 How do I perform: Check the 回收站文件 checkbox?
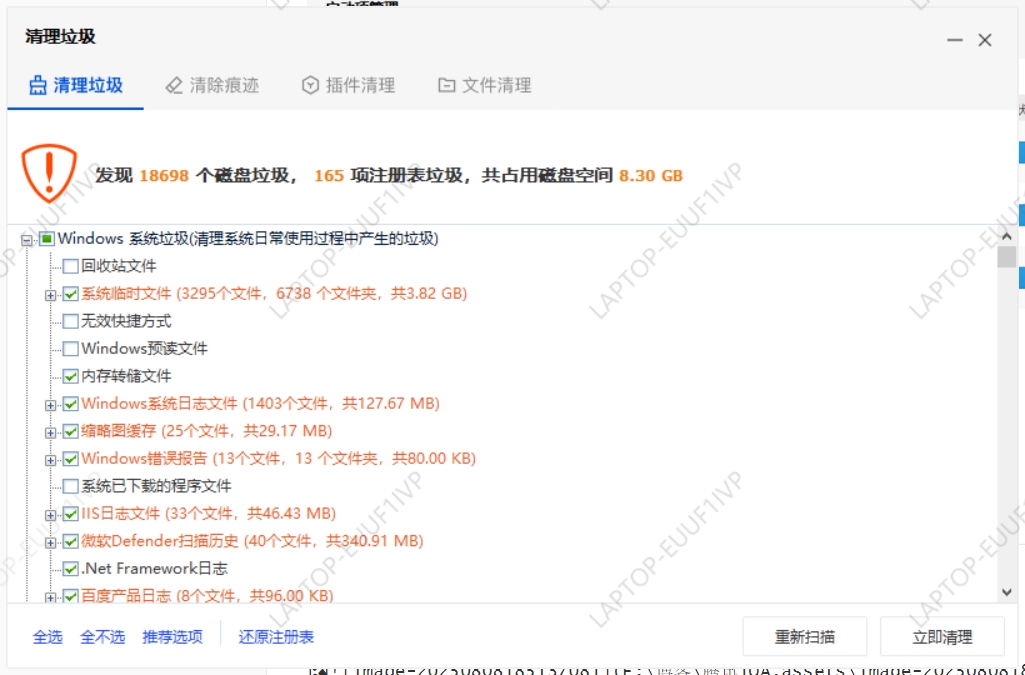[x=71, y=267]
